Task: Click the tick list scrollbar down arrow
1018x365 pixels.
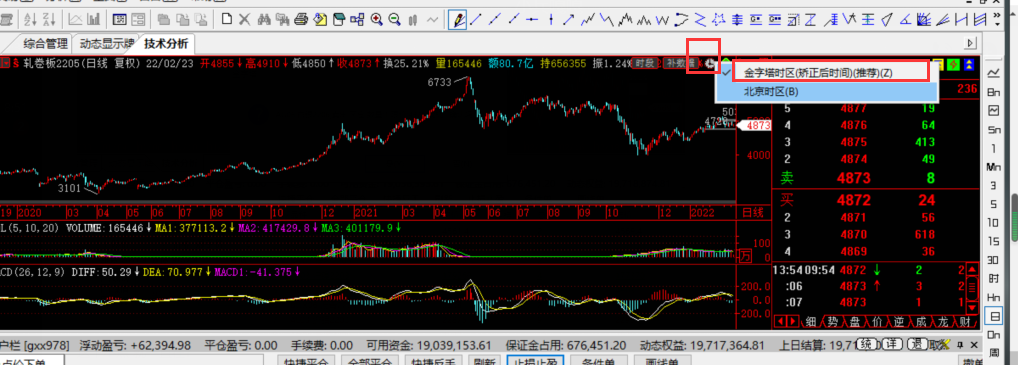Action: (972, 307)
